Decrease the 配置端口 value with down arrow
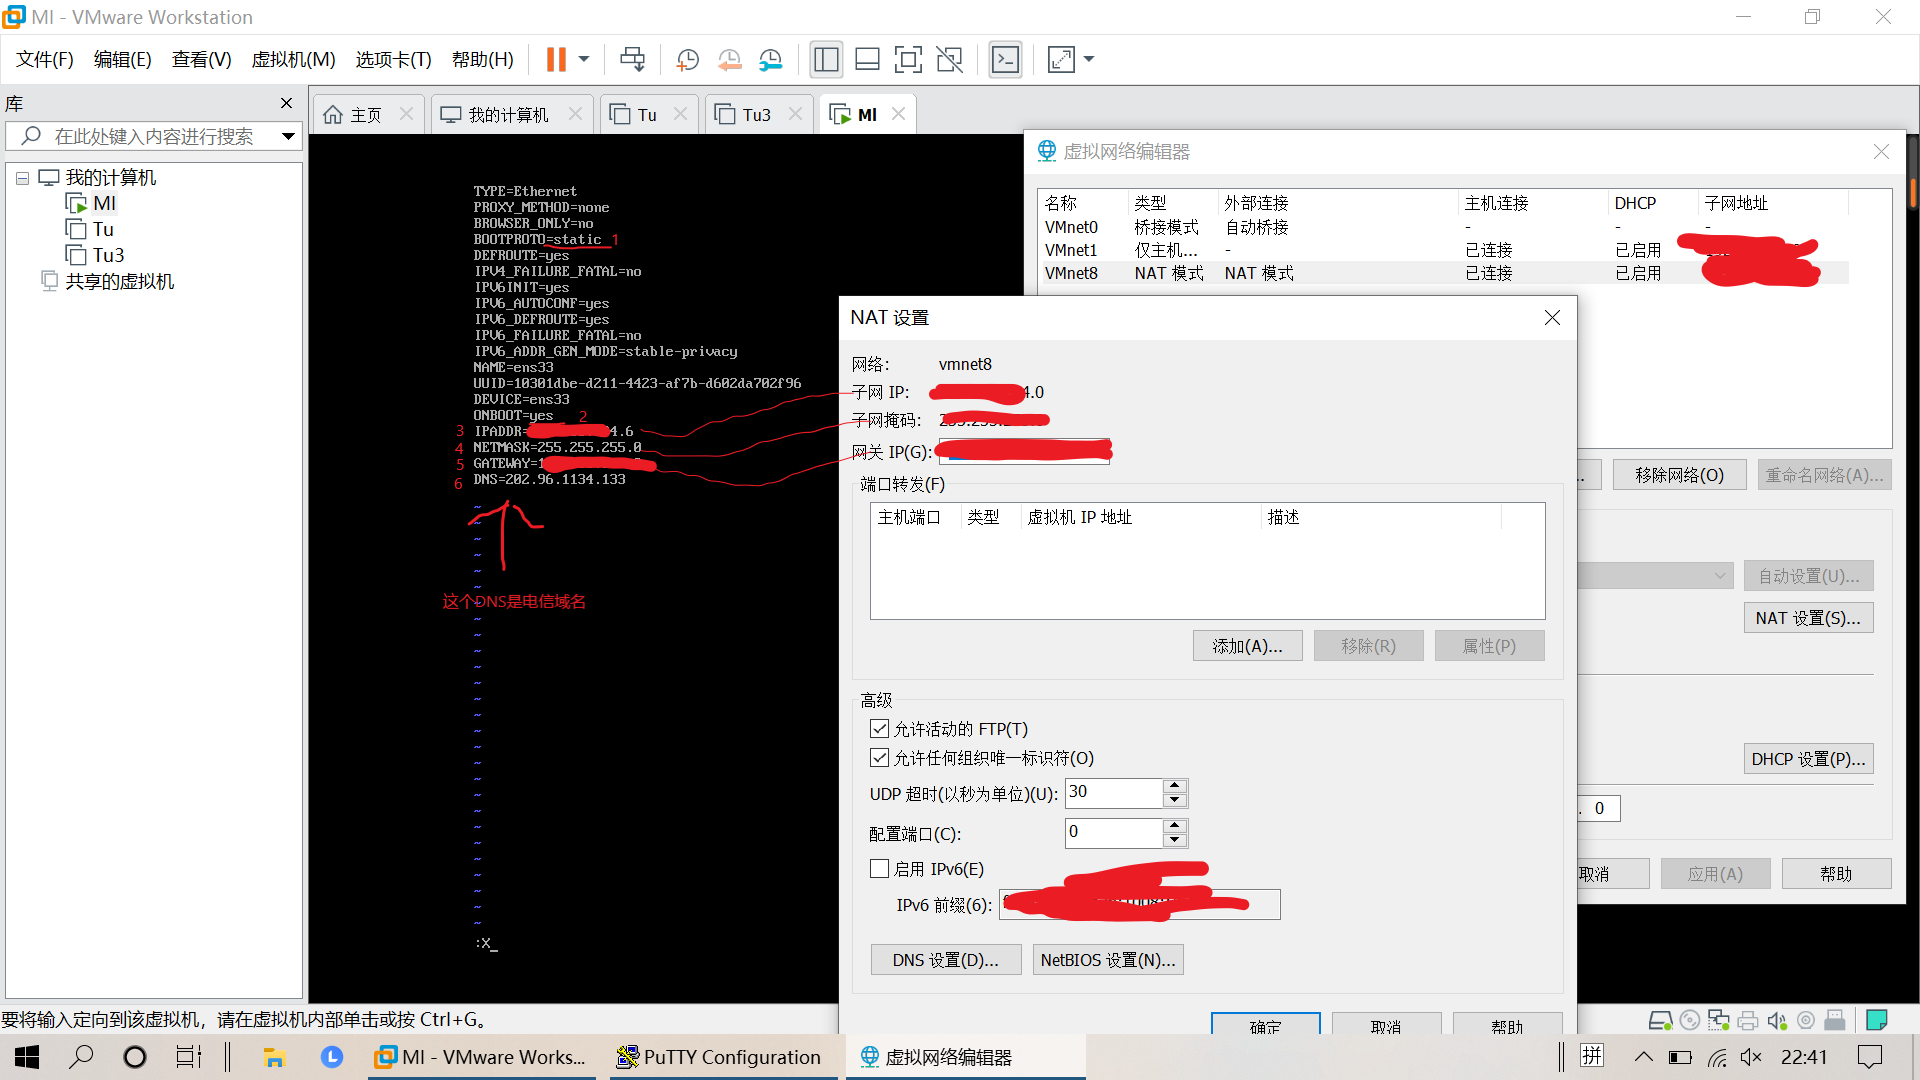The image size is (1920, 1080). (x=1176, y=840)
